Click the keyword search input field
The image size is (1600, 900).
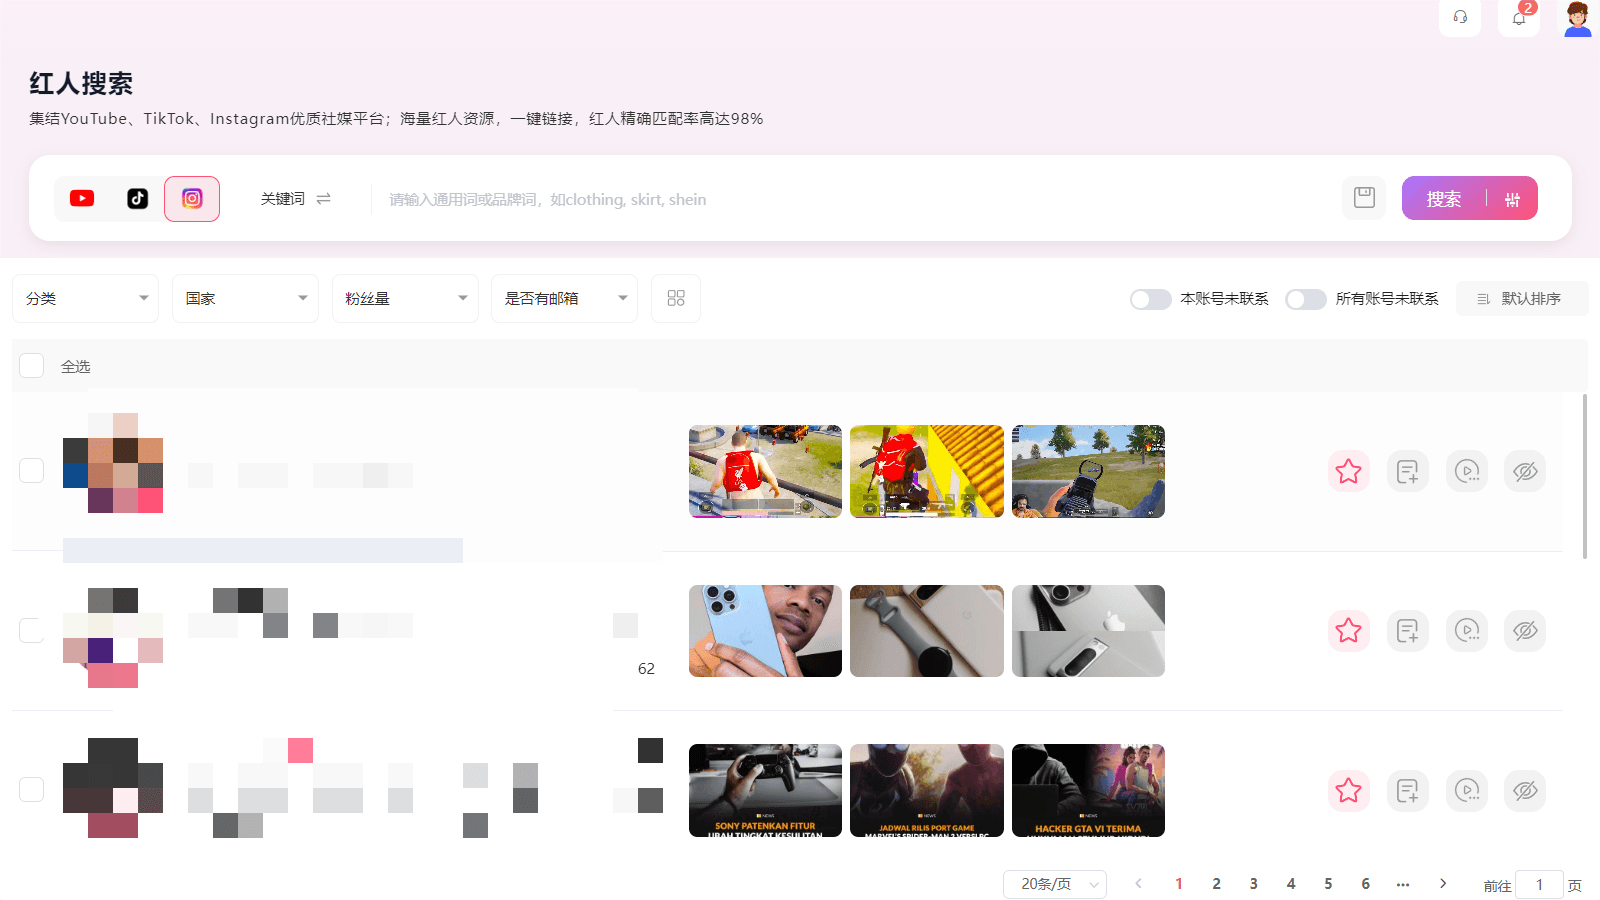click(850, 199)
